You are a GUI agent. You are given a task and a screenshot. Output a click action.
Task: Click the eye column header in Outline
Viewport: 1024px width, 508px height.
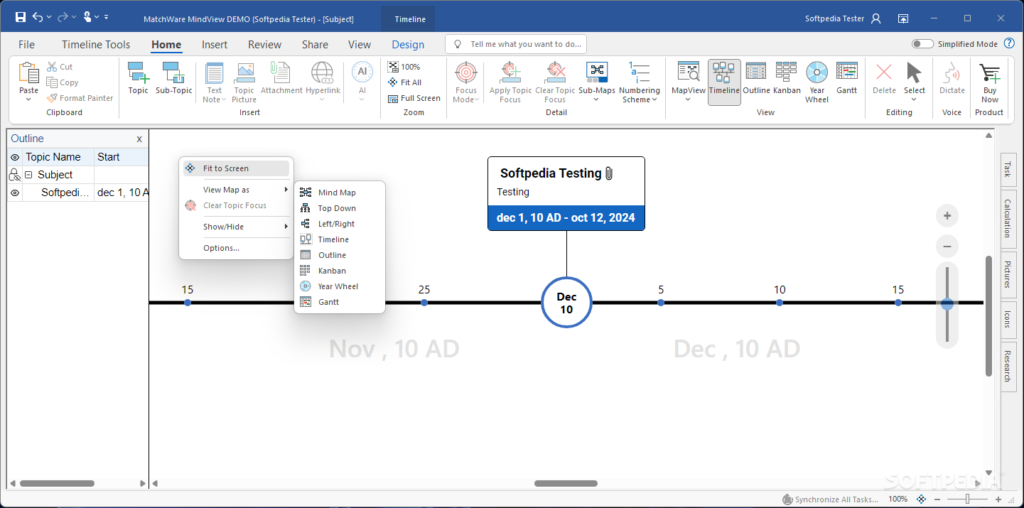[15, 157]
